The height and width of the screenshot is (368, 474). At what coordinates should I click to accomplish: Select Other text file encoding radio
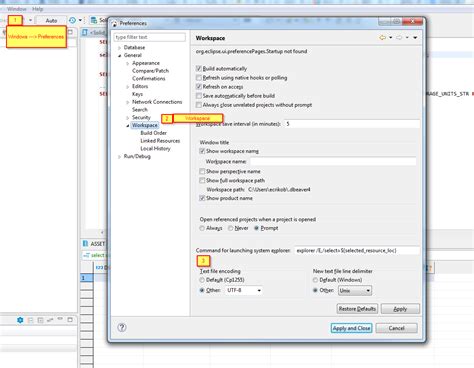click(202, 290)
